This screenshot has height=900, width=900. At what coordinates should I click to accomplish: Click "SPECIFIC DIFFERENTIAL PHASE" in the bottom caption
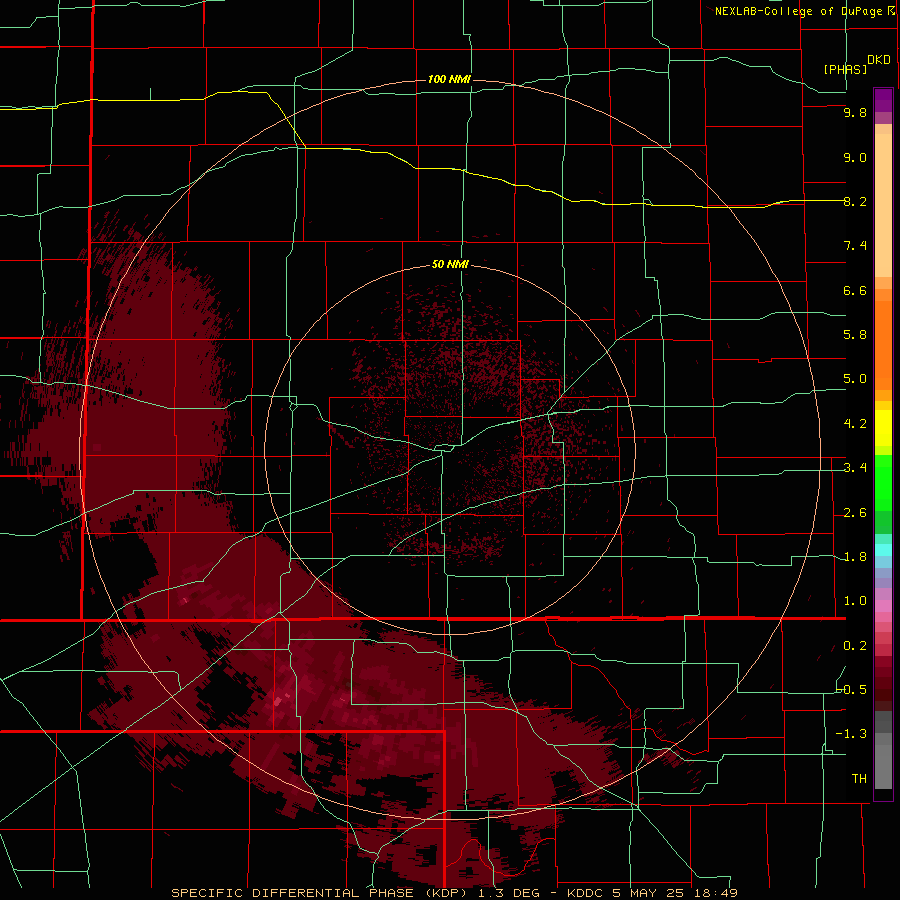pos(292,893)
